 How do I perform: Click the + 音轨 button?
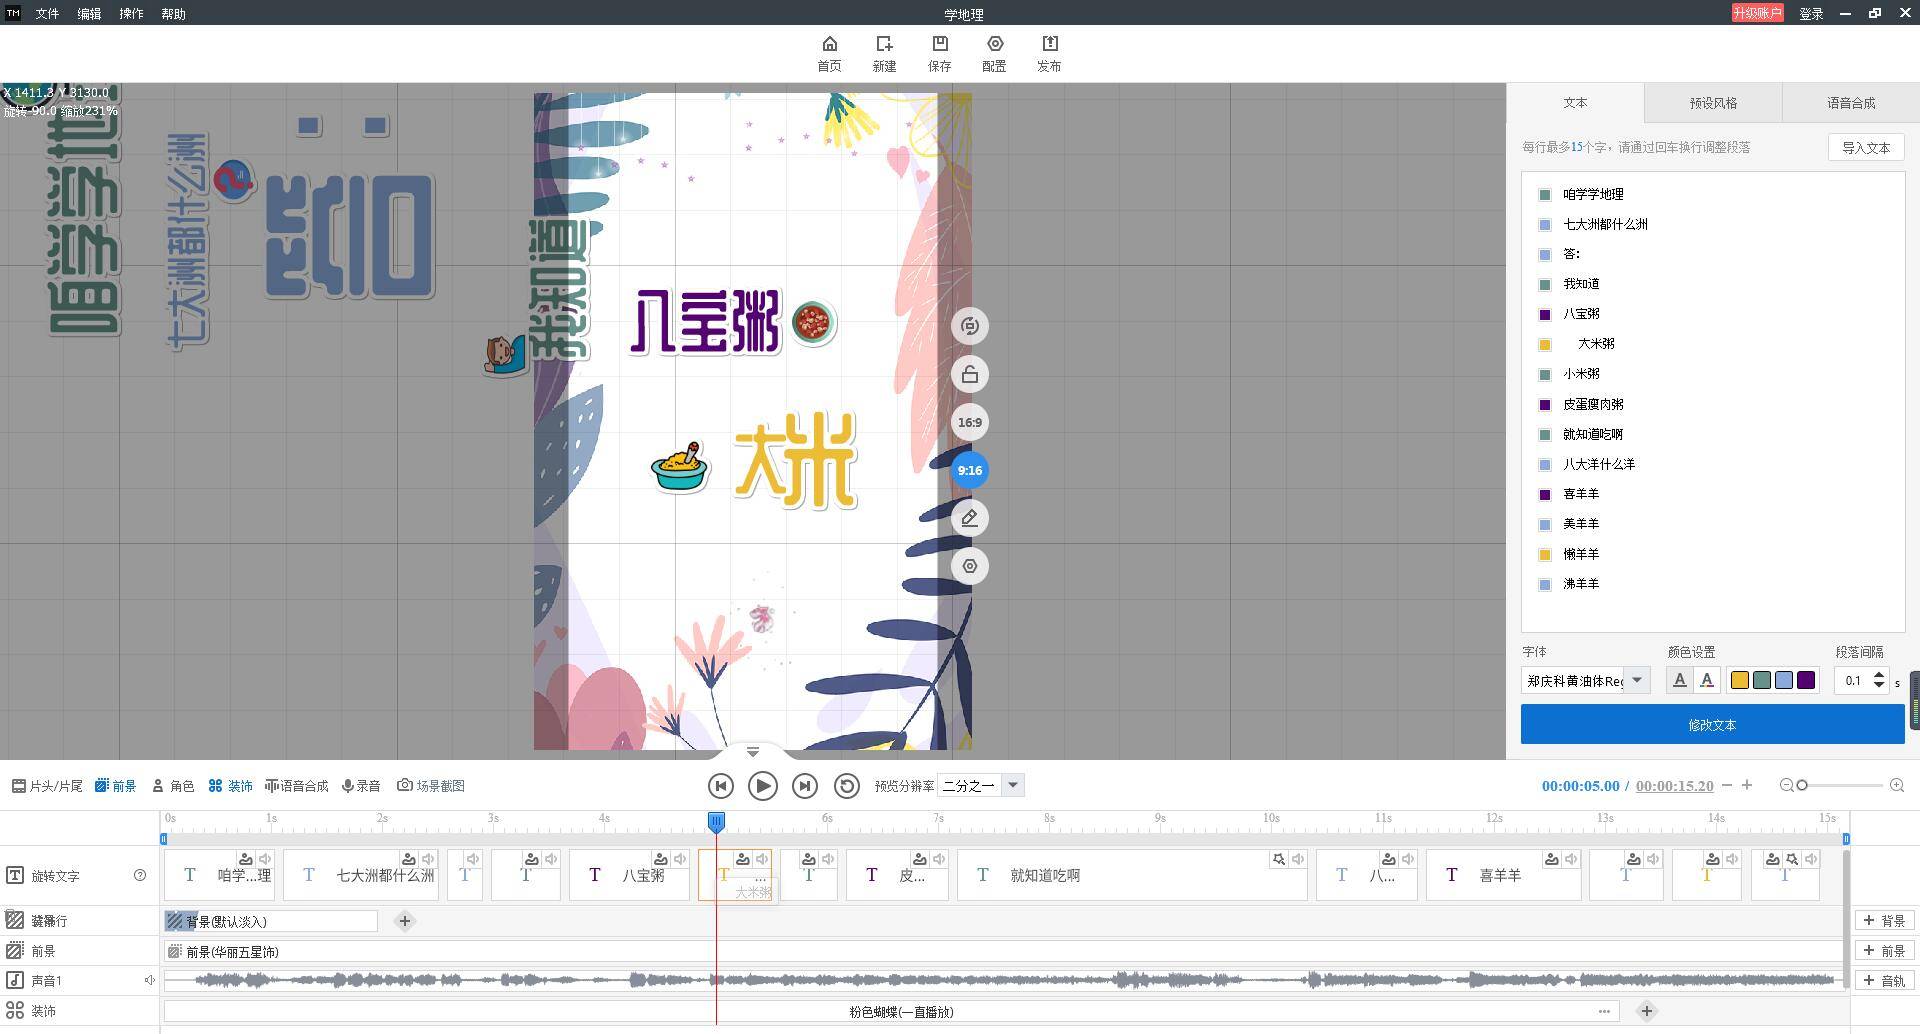[x=1884, y=981]
